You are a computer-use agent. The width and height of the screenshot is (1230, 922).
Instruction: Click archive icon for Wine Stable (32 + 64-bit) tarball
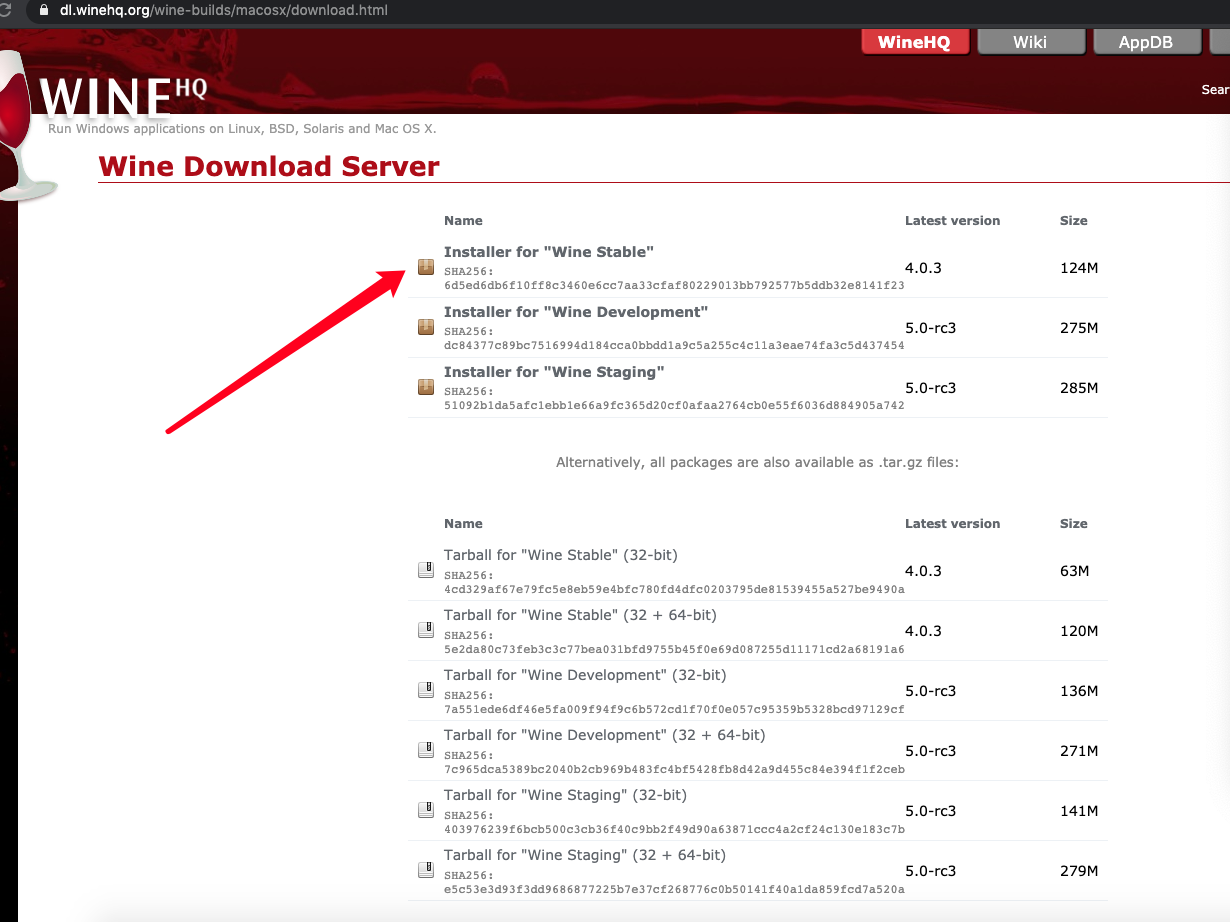pos(426,631)
